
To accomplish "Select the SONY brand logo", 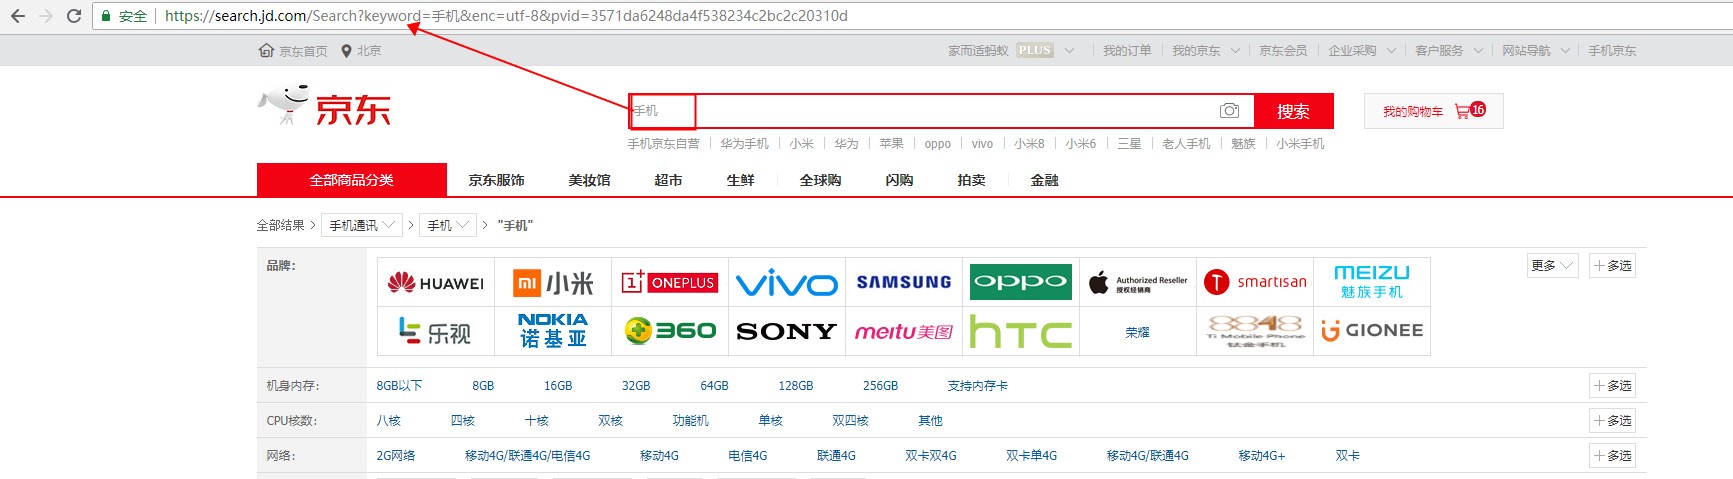I will point(786,331).
